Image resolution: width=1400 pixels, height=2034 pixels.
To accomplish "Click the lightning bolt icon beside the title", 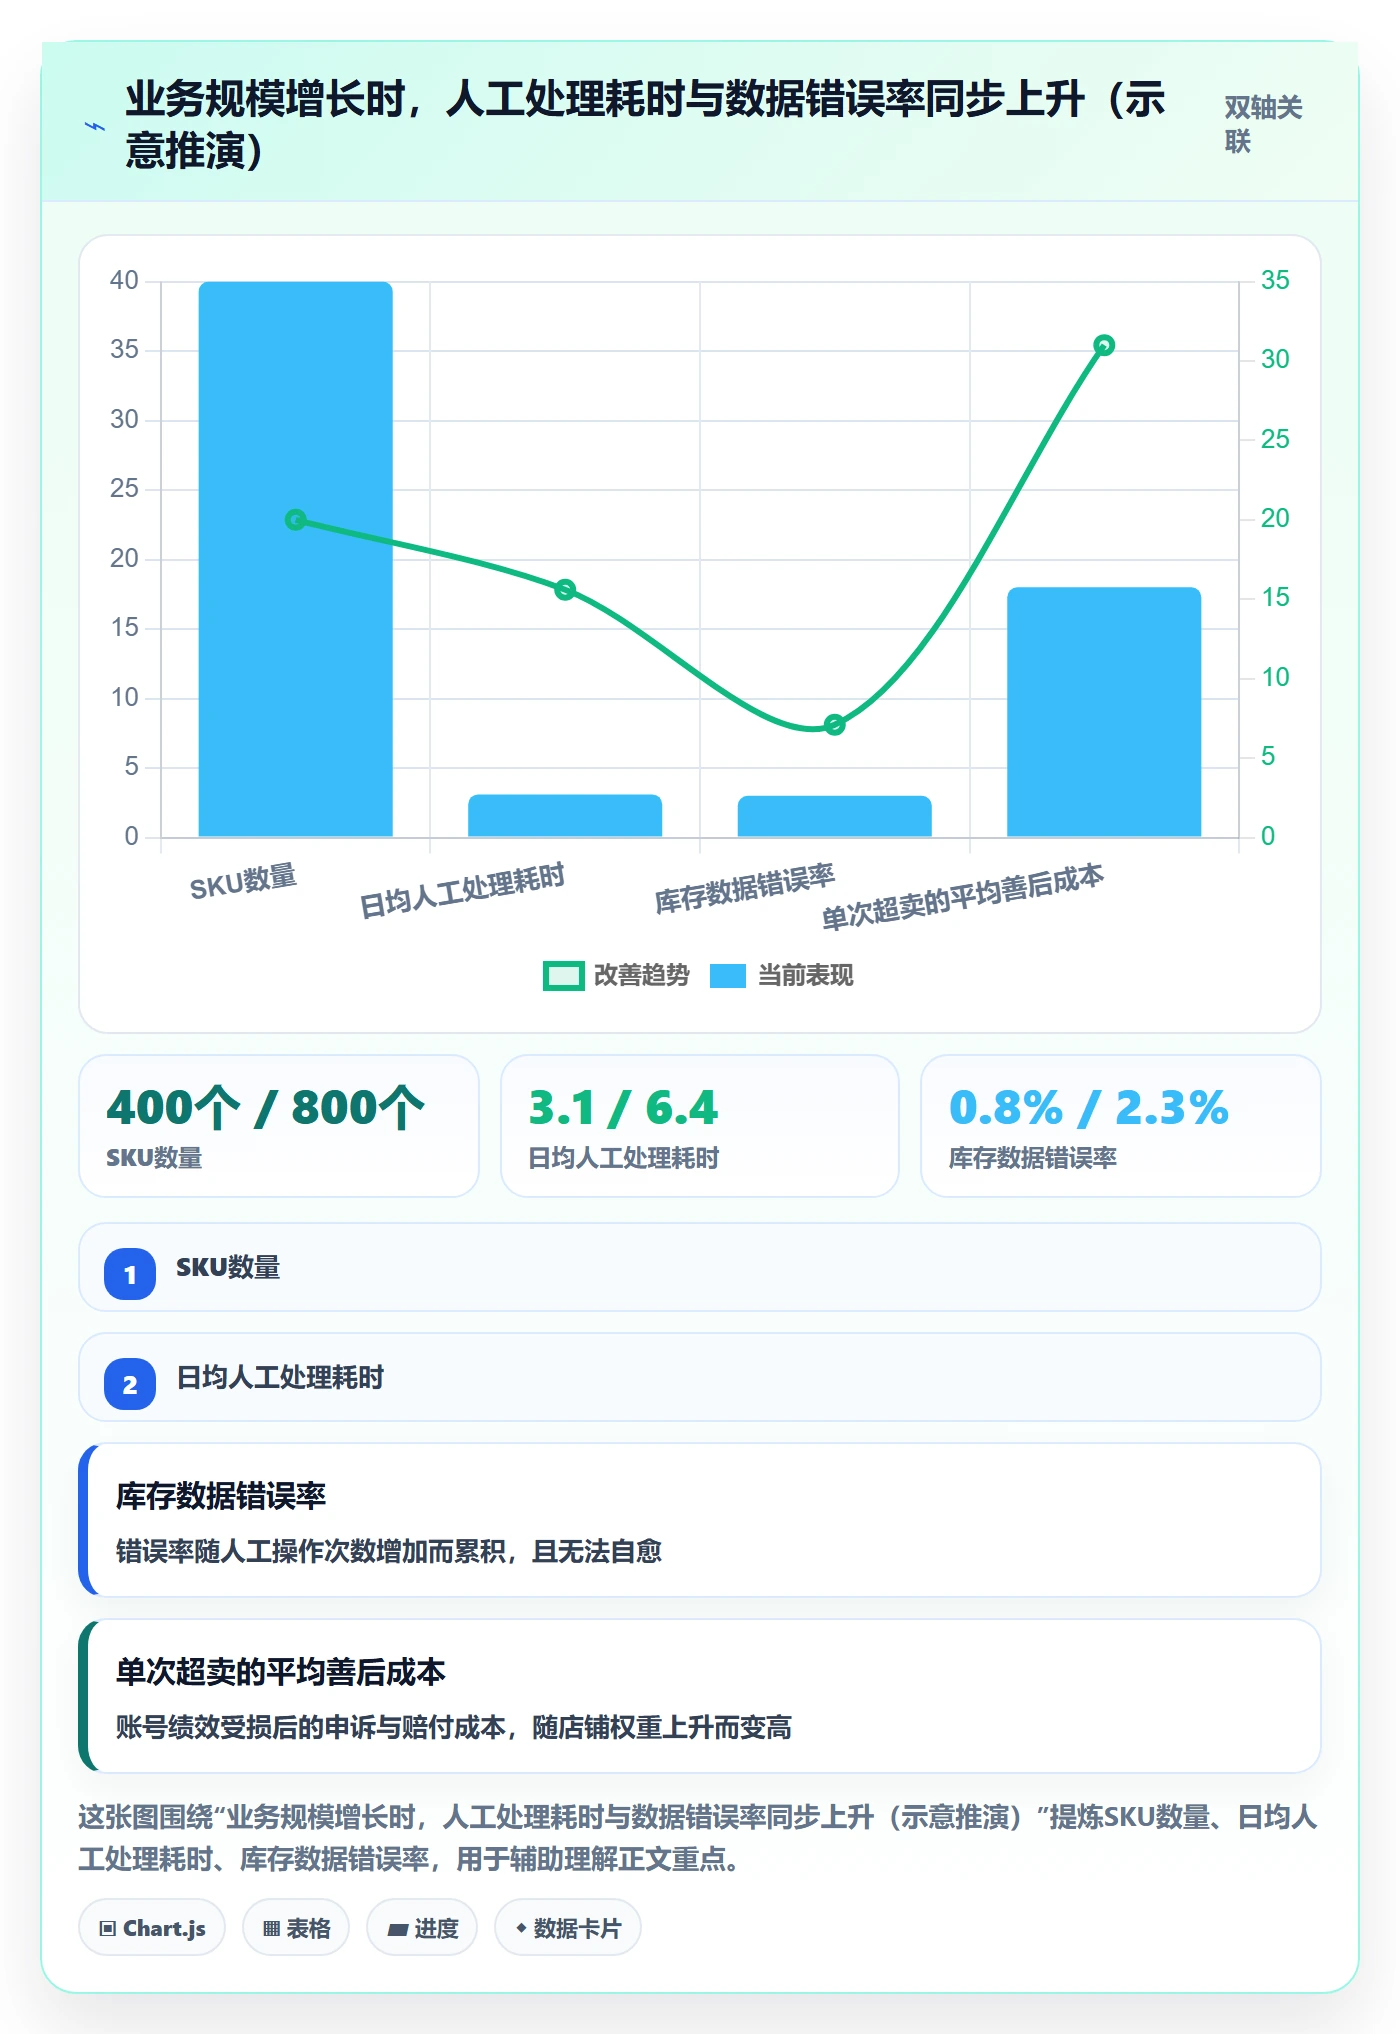I will pyautogui.click(x=95, y=126).
